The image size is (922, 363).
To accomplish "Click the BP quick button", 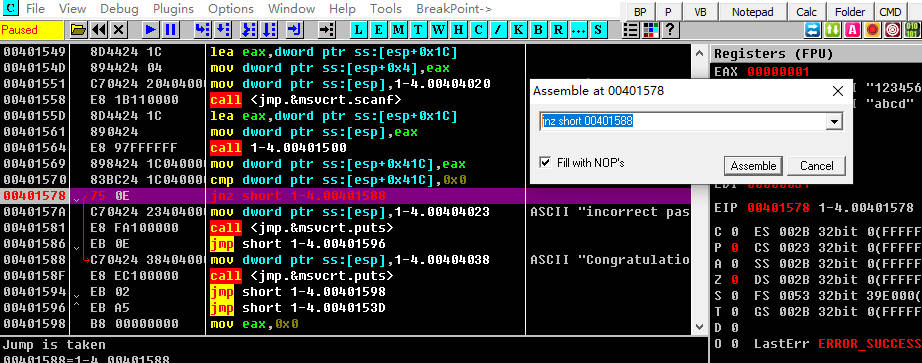I will [x=640, y=12].
